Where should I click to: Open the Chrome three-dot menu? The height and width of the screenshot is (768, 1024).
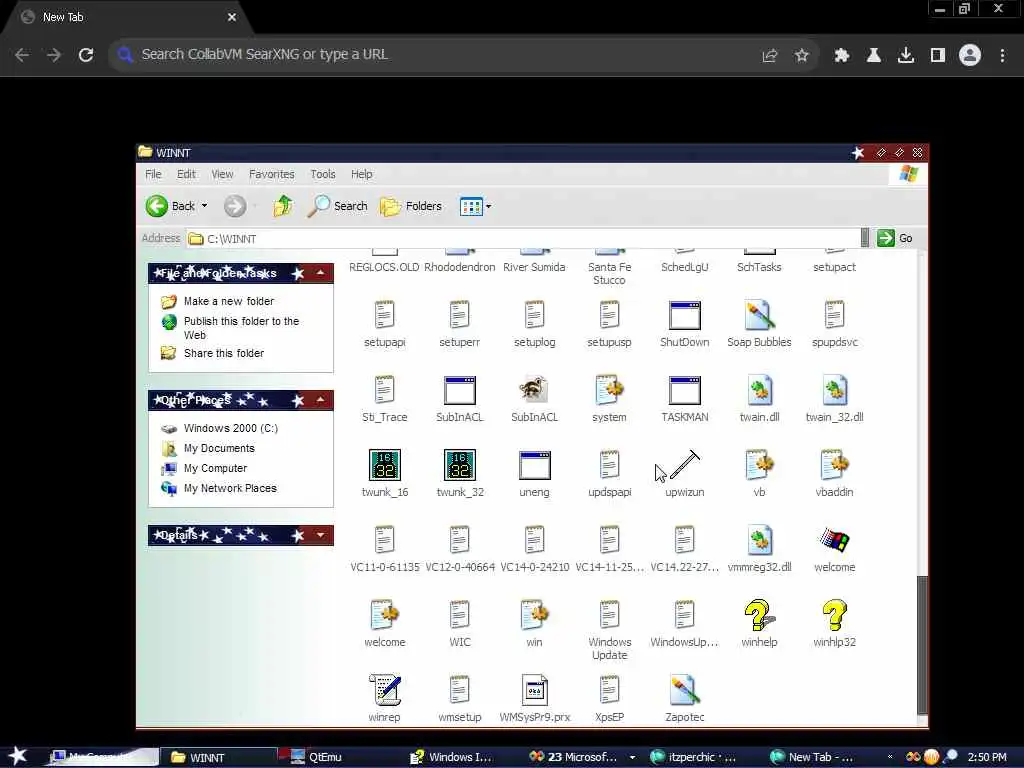coord(1002,56)
